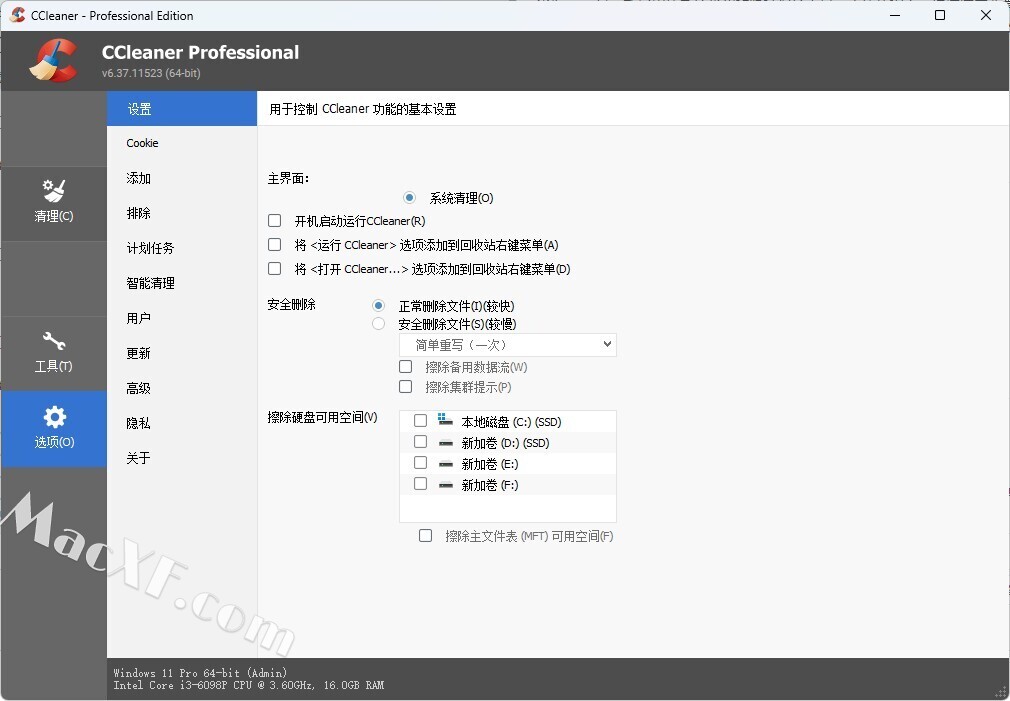This screenshot has height=701, width=1010.
Task: Enable 擦除主文件表 (MFT) 可用空间(F) checkbox
Action: (x=425, y=535)
